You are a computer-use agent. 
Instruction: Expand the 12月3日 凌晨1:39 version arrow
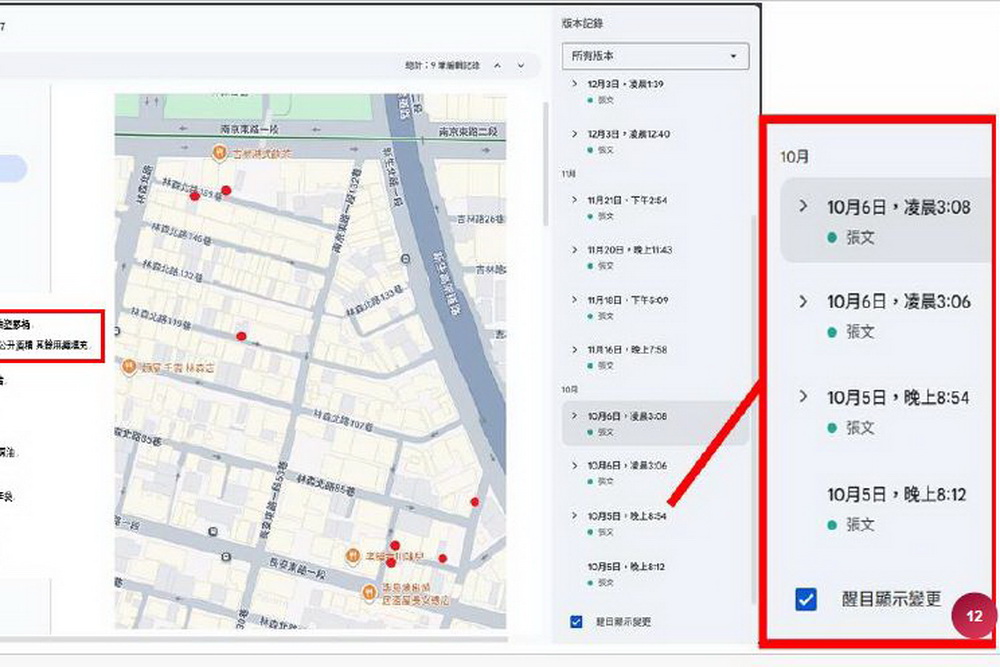(x=574, y=84)
